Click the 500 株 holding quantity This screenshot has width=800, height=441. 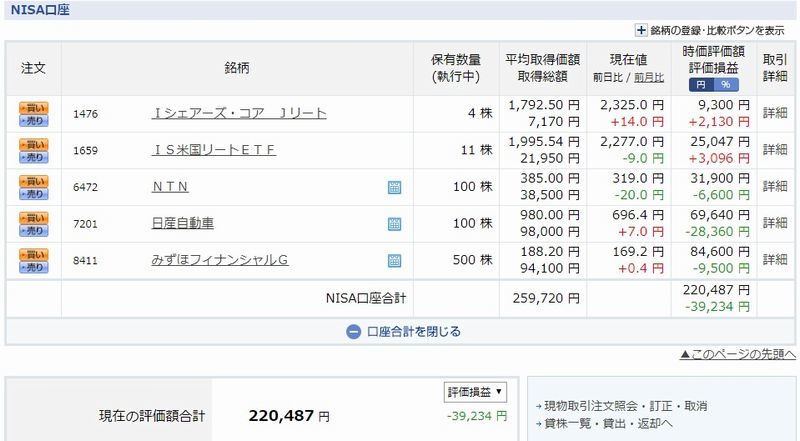pos(472,260)
